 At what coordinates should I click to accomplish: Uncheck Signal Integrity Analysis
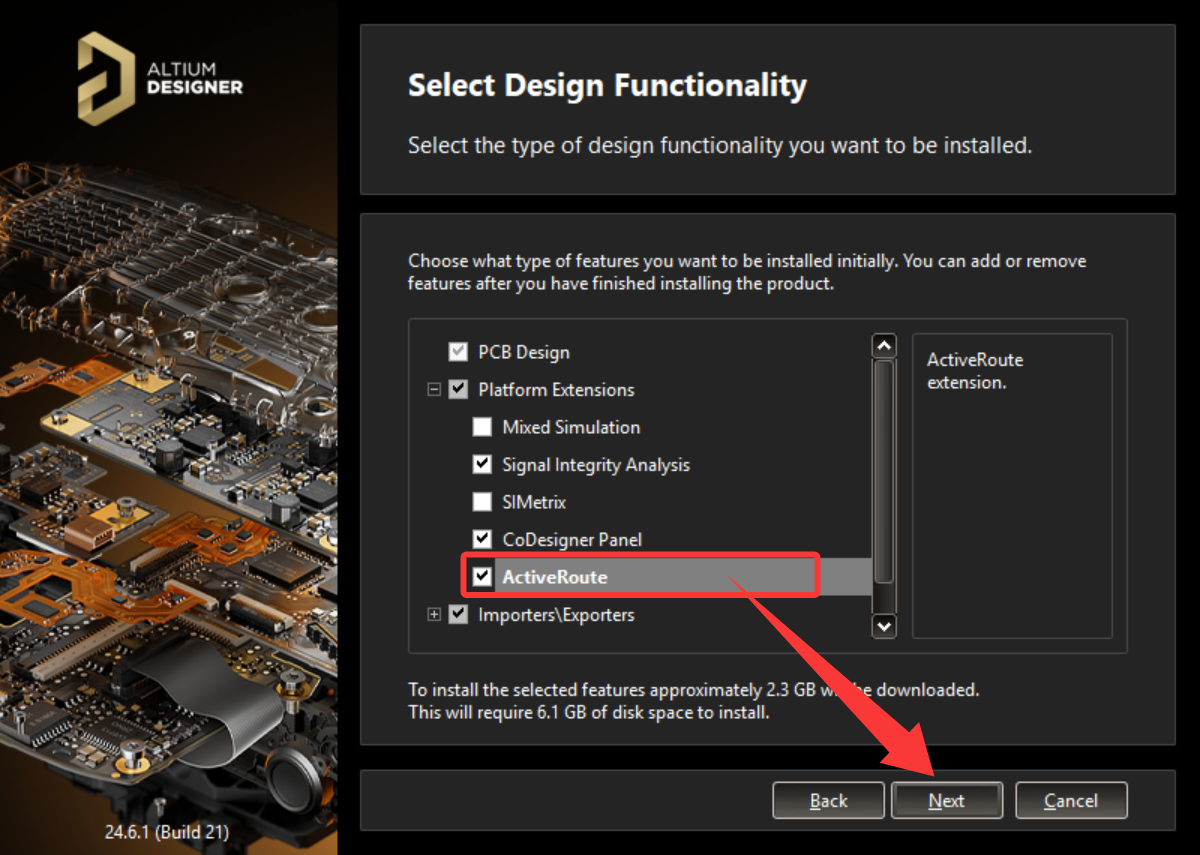click(x=482, y=465)
